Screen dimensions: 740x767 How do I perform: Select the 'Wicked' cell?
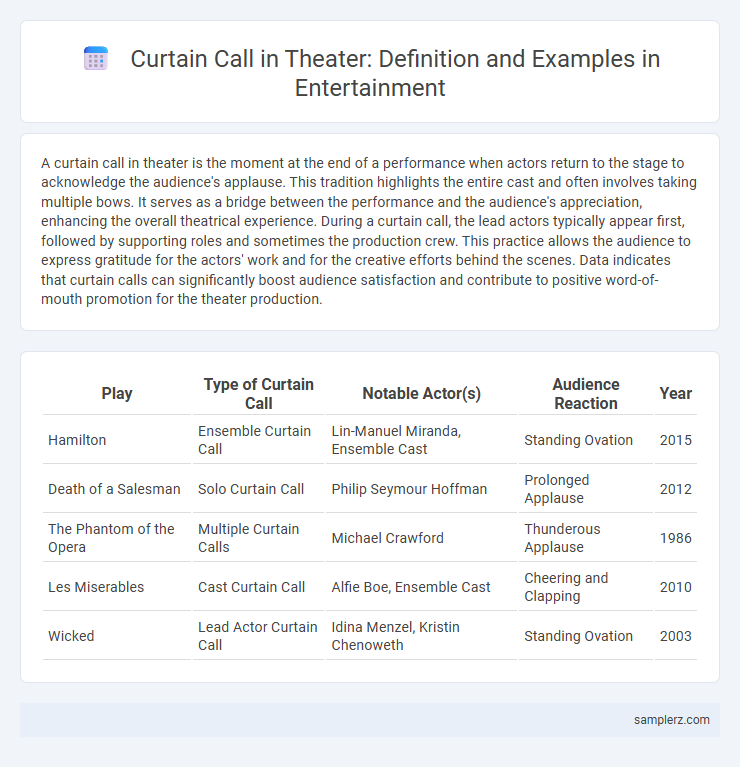117,635
